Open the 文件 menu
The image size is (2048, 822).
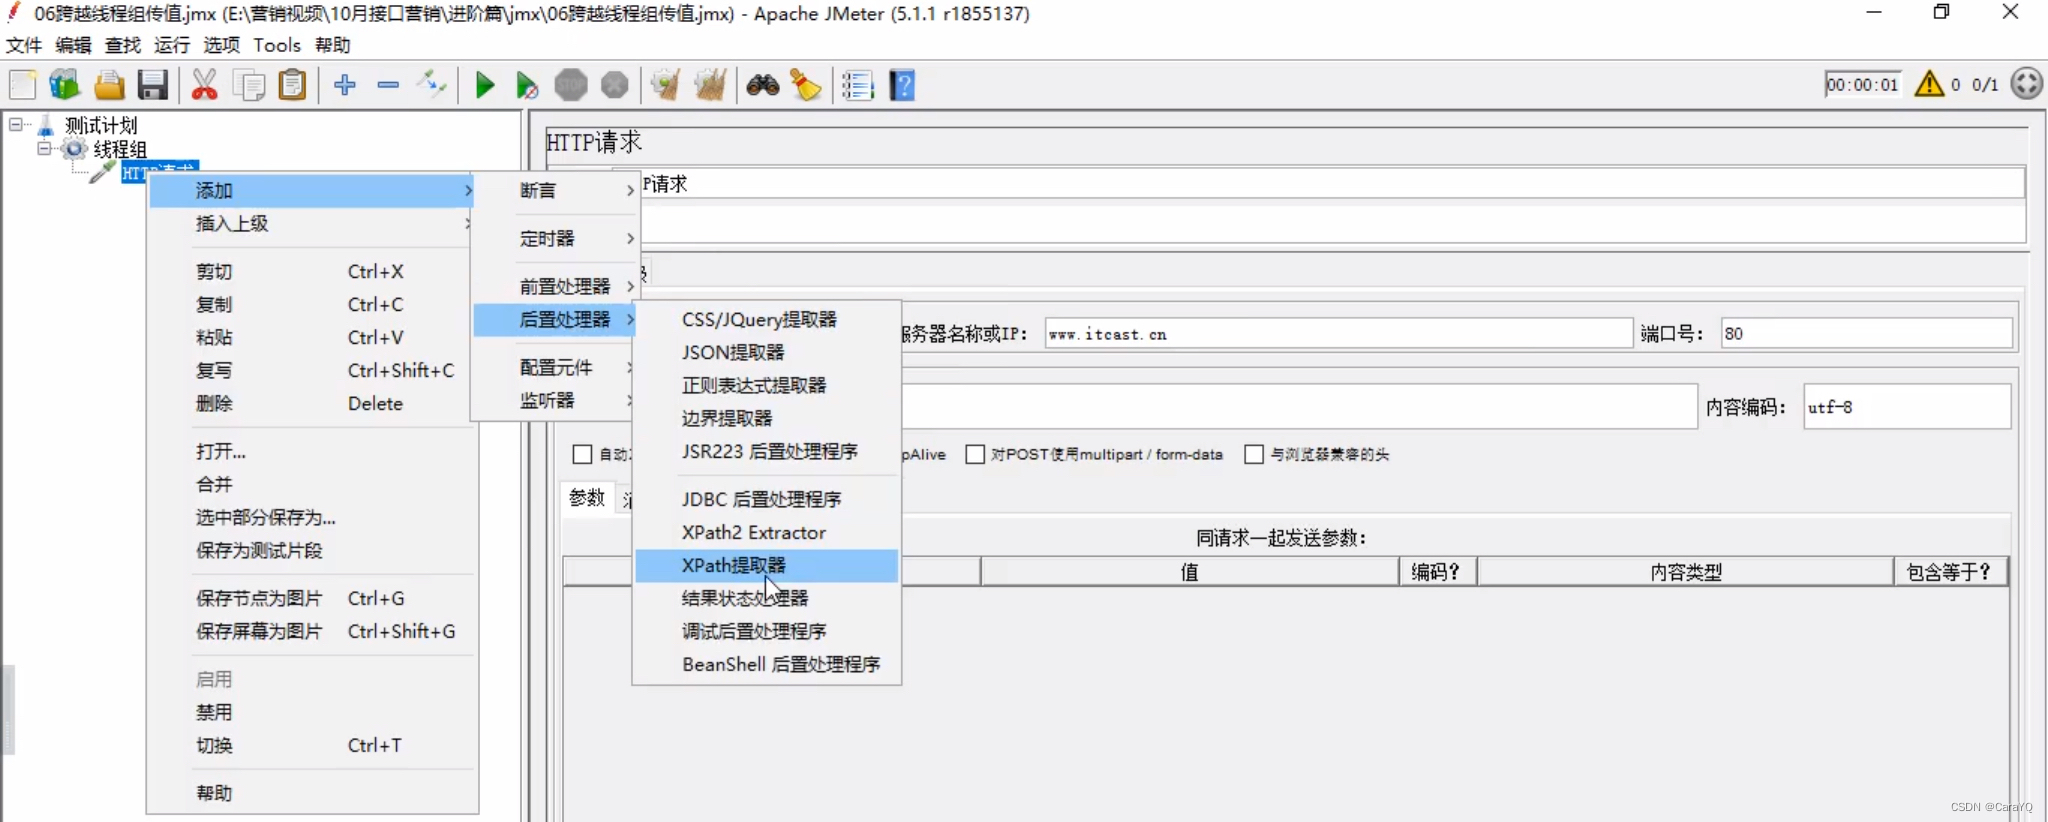coord(24,45)
